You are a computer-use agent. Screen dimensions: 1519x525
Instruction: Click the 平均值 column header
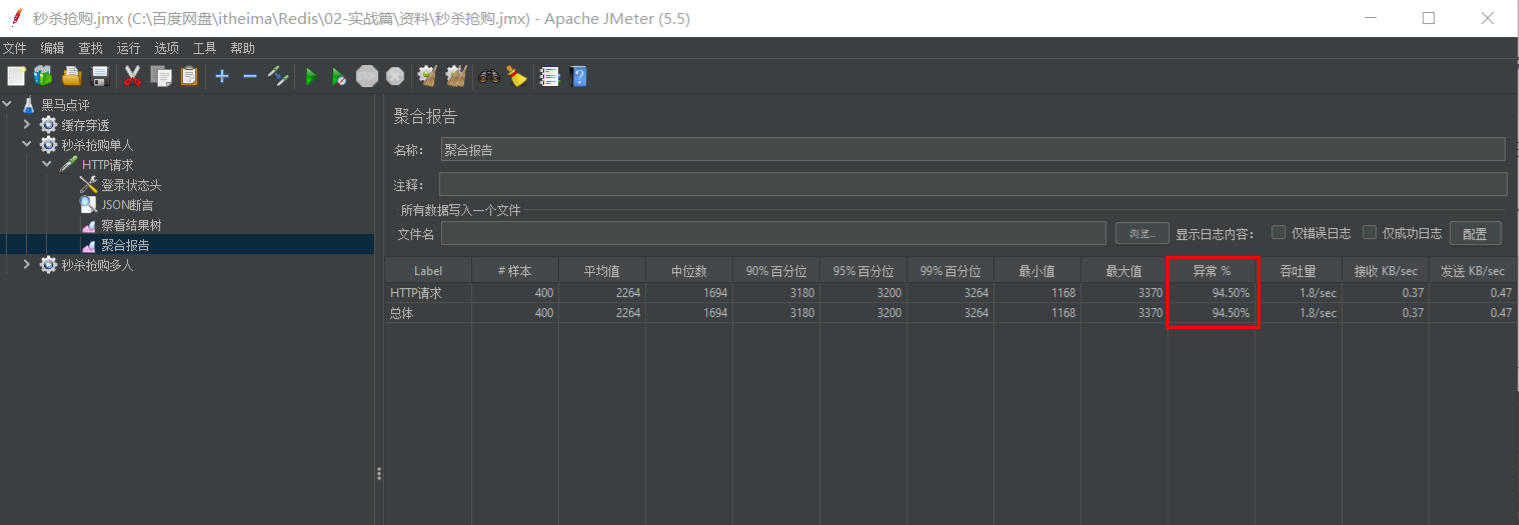[602, 271]
